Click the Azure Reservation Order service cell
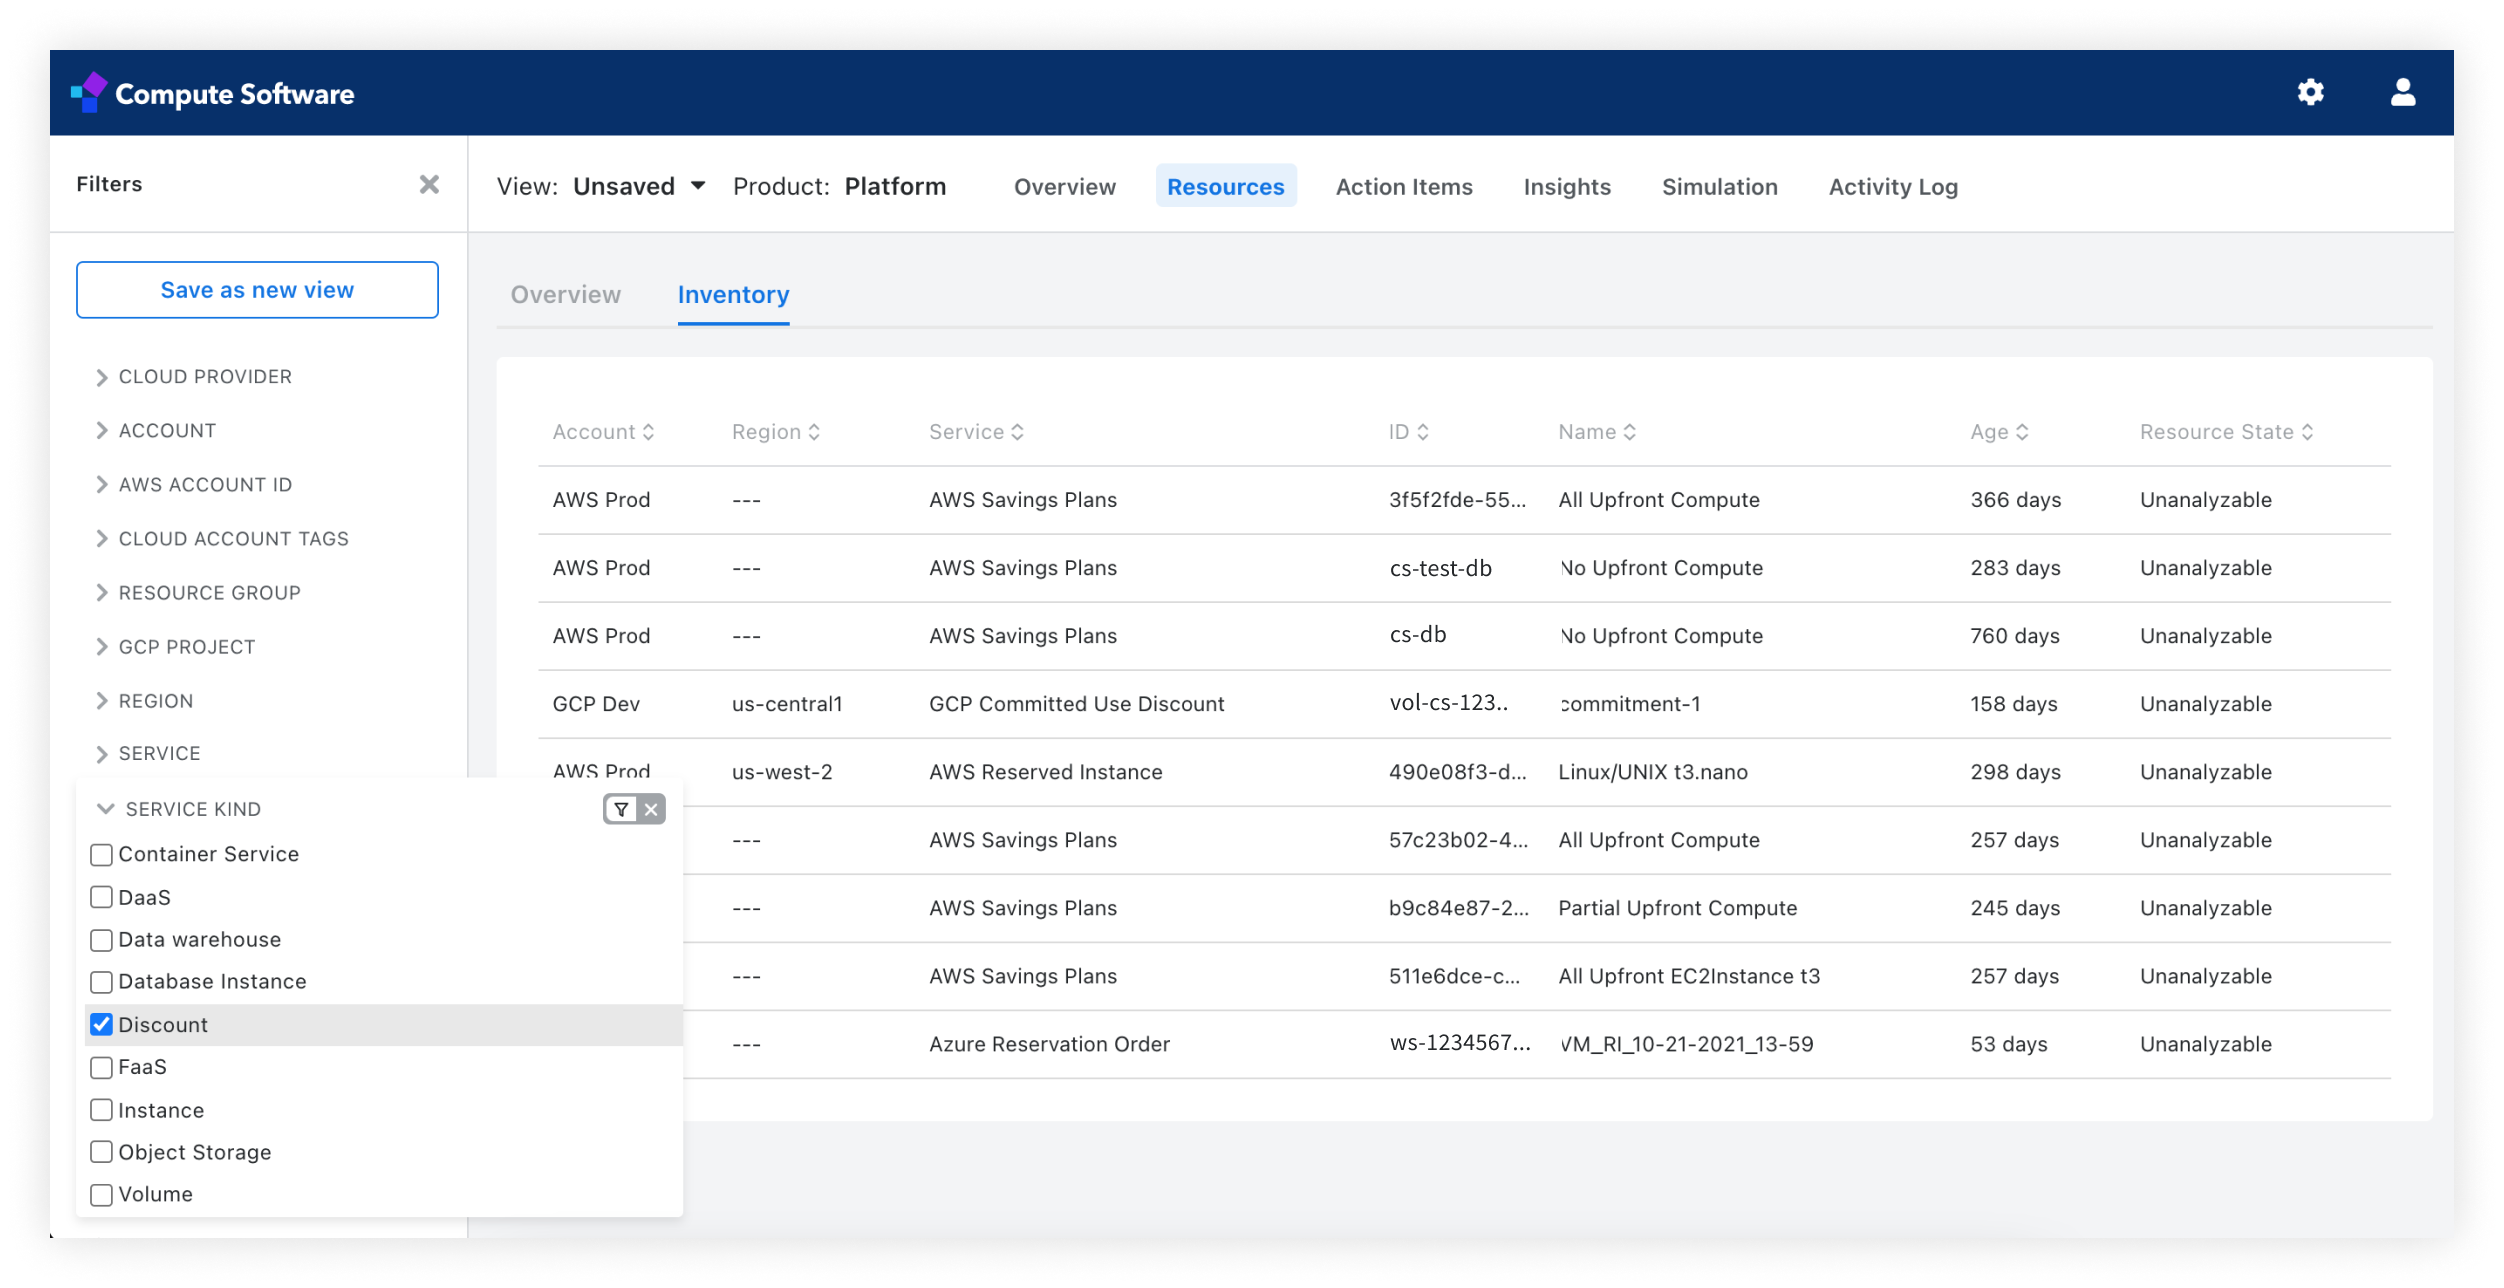Viewport: 2504px width, 1288px height. [x=1049, y=1044]
